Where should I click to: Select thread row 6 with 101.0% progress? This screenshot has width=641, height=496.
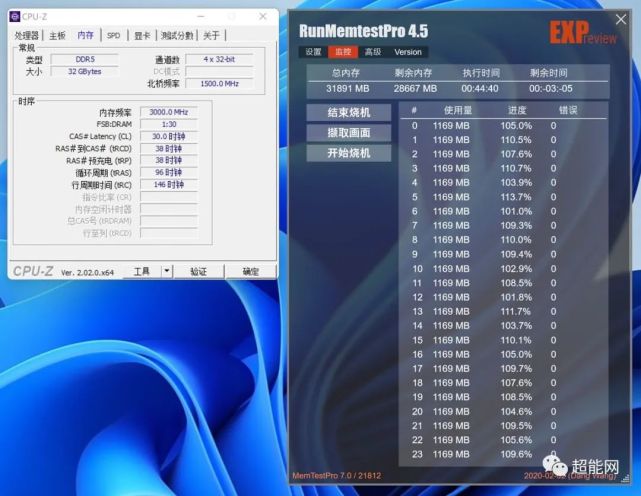coord(504,211)
